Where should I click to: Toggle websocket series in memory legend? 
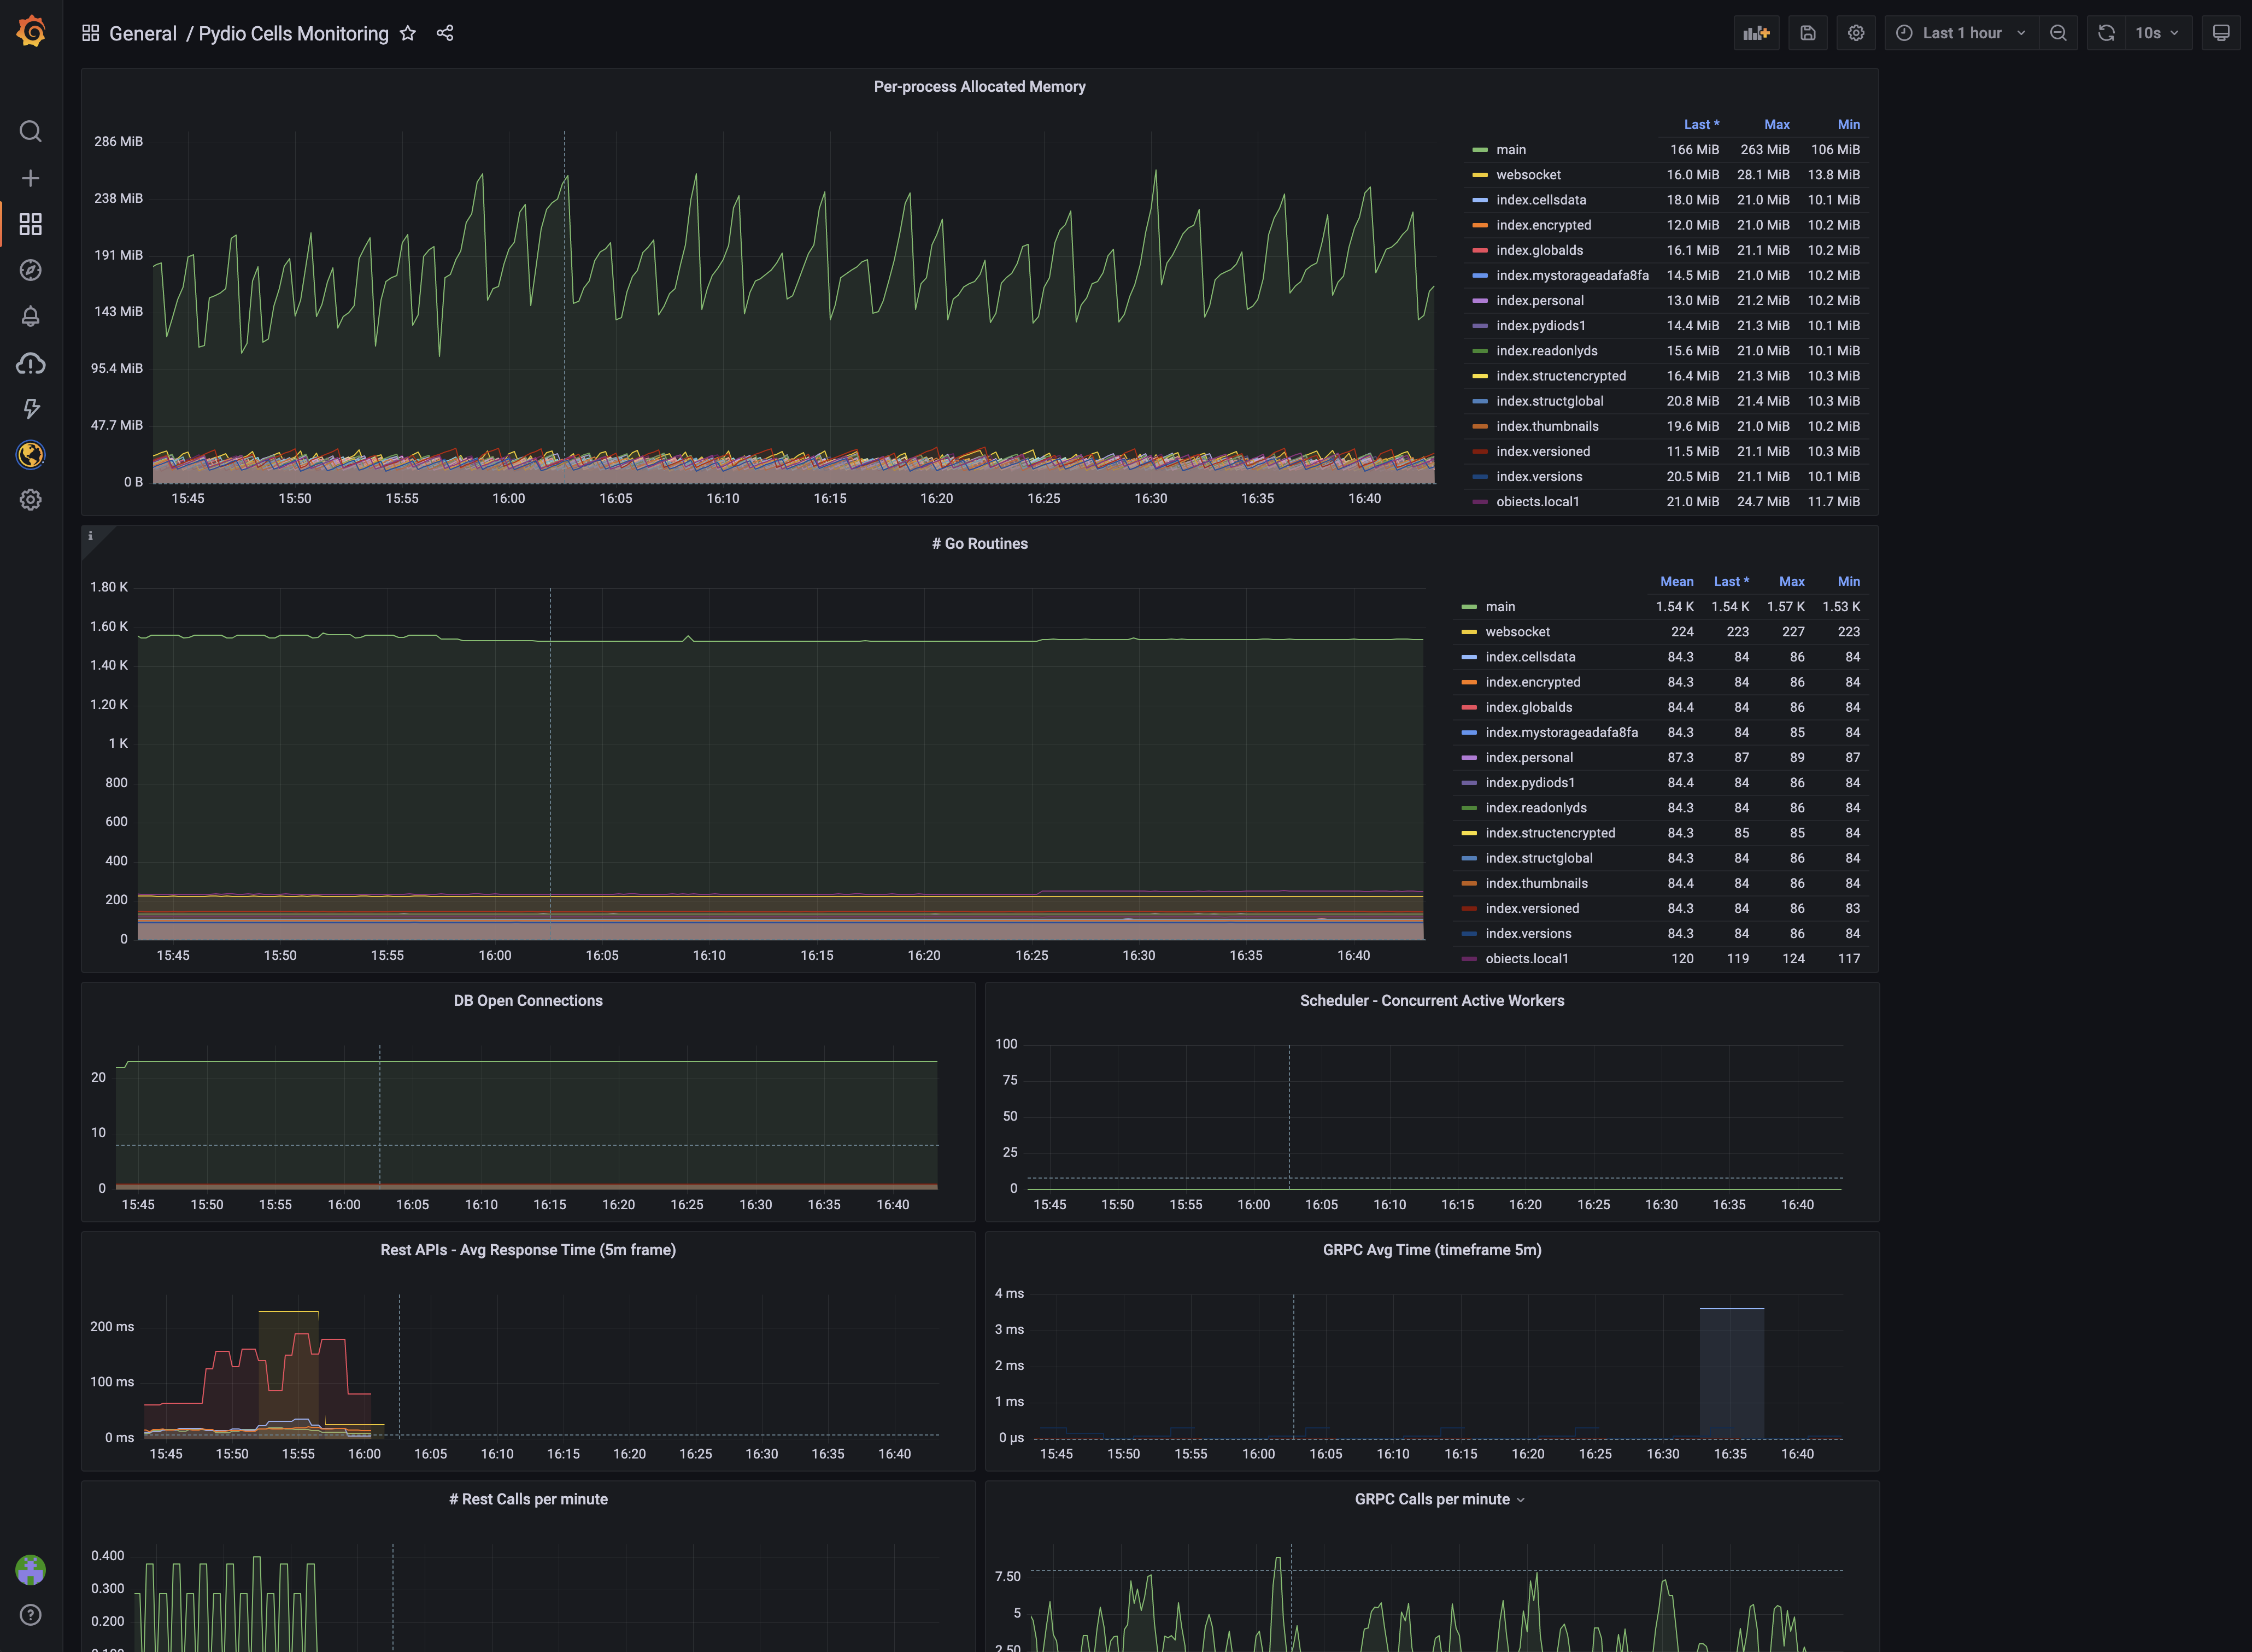[x=1528, y=175]
